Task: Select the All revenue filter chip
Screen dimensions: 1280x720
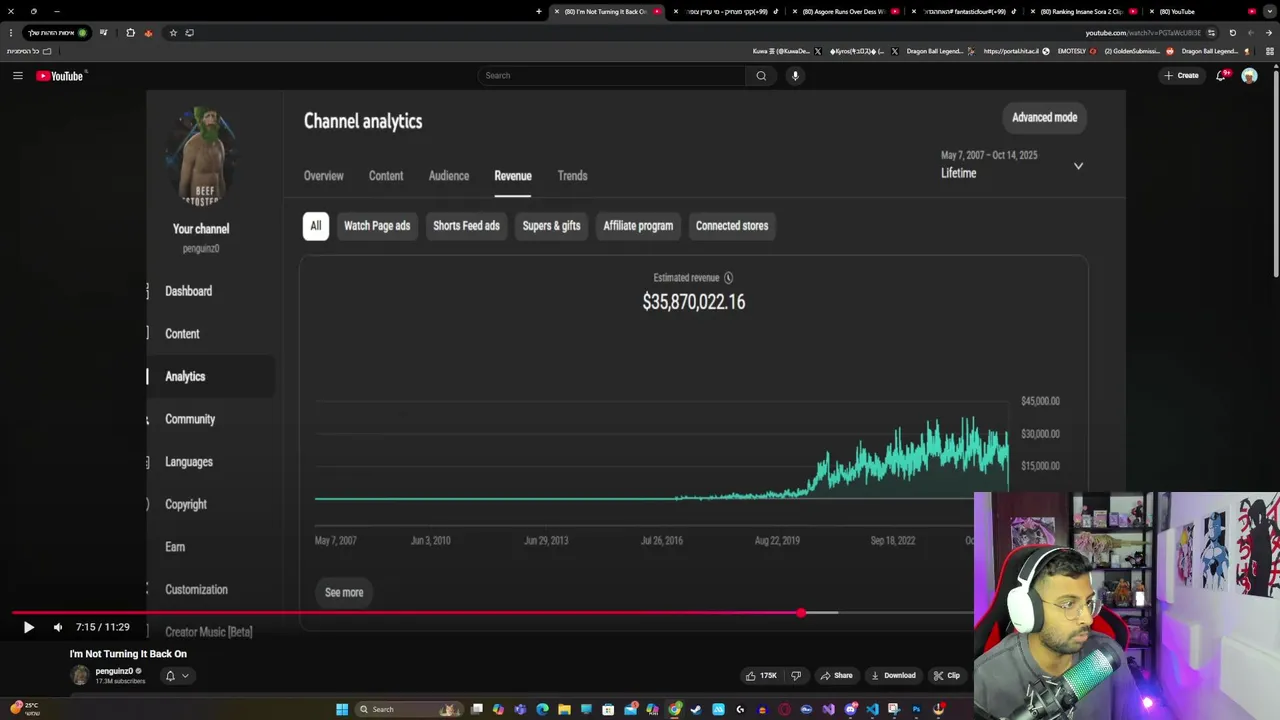Action: coord(316,226)
